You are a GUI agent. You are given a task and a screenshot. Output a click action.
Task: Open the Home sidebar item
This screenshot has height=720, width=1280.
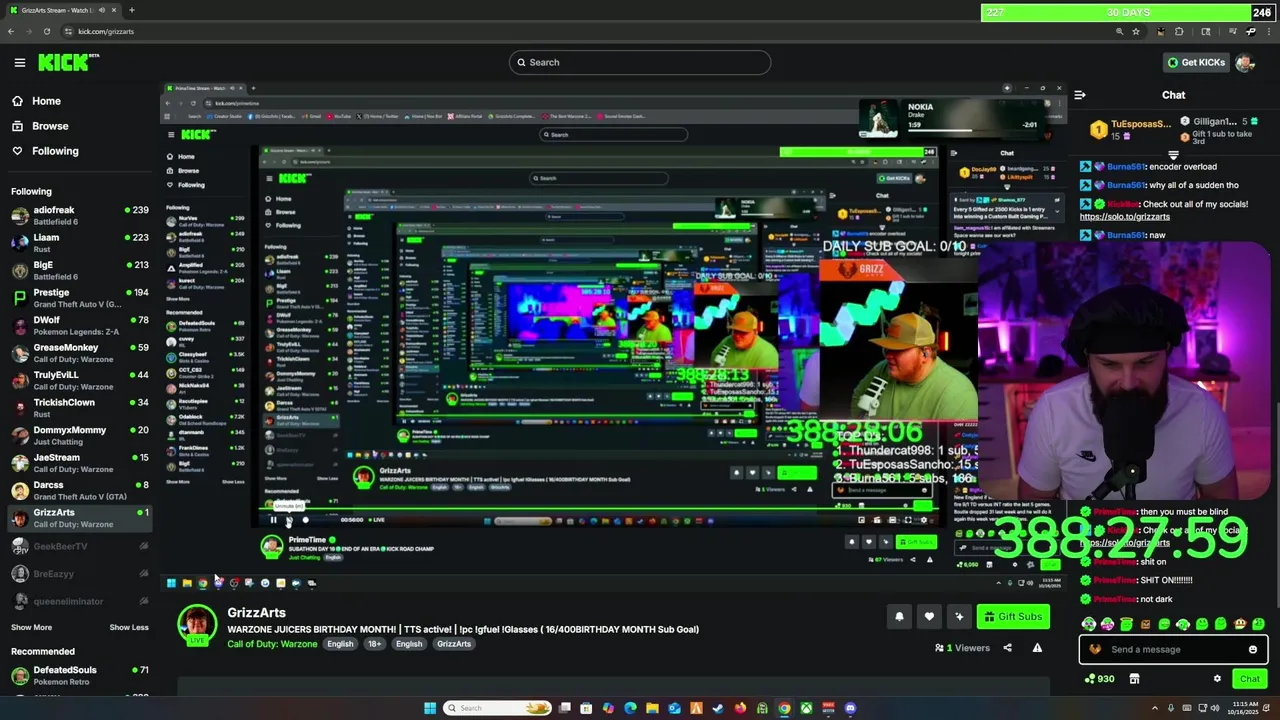coord(37,101)
